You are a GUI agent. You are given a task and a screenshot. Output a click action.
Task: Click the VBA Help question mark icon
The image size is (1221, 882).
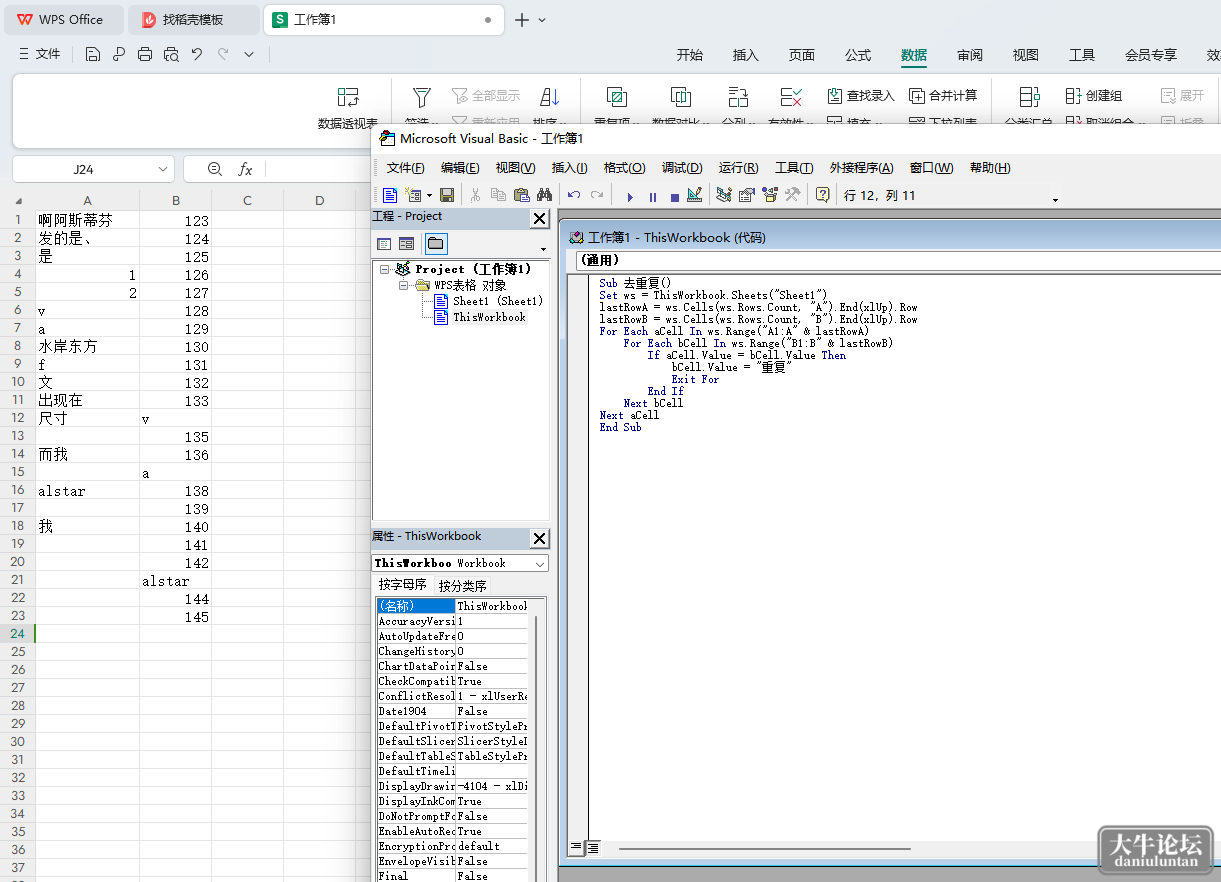(x=822, y=195)
